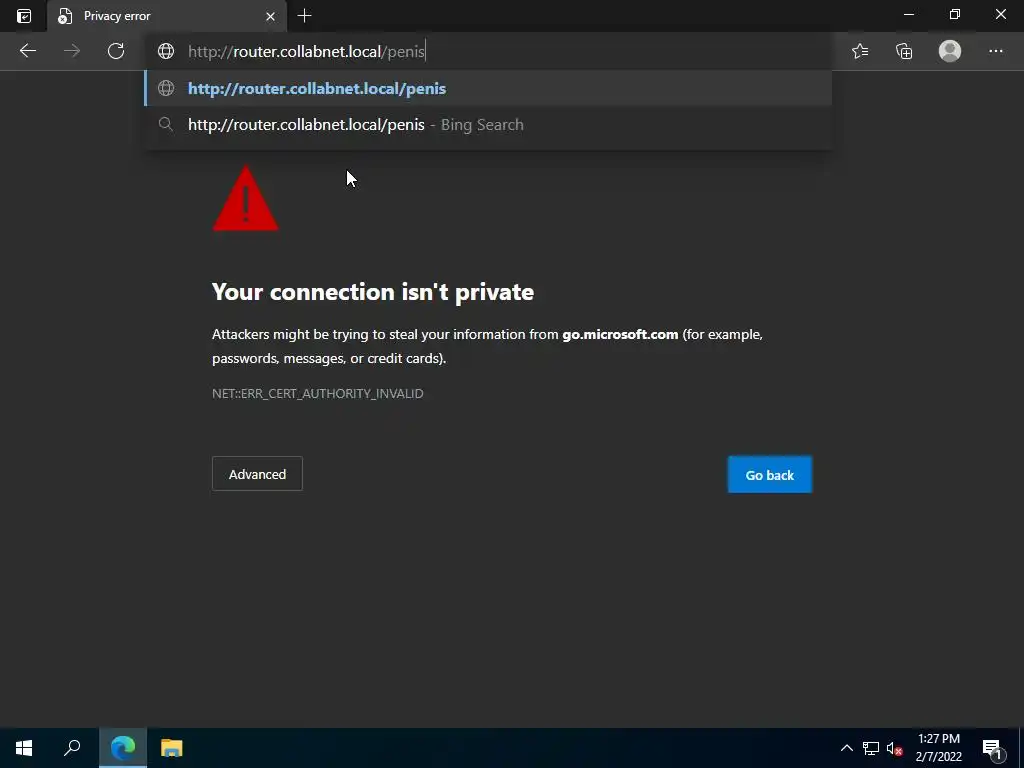Select the Privacy error tab
1024x768 pixels.
tap(167, 16)
